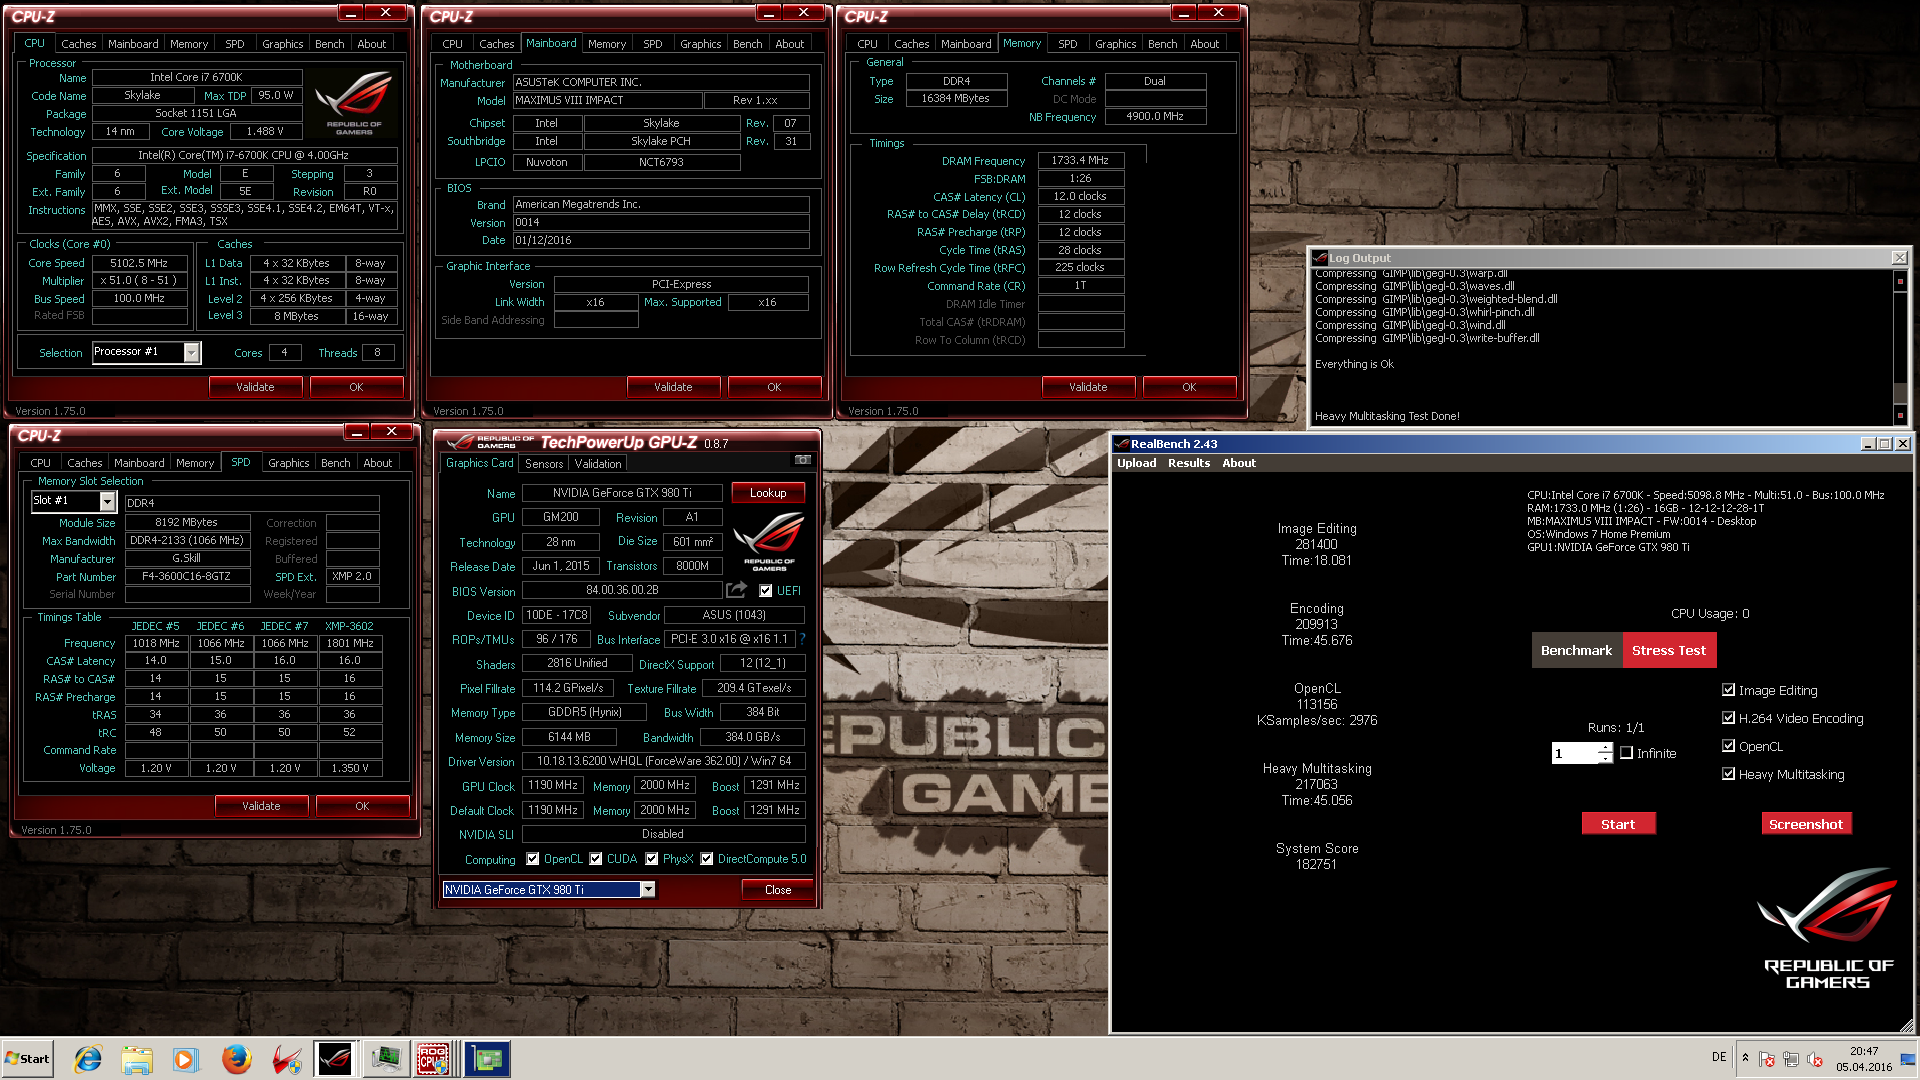Uncheck H.264 Video Encoding test

pos(1728,718)
